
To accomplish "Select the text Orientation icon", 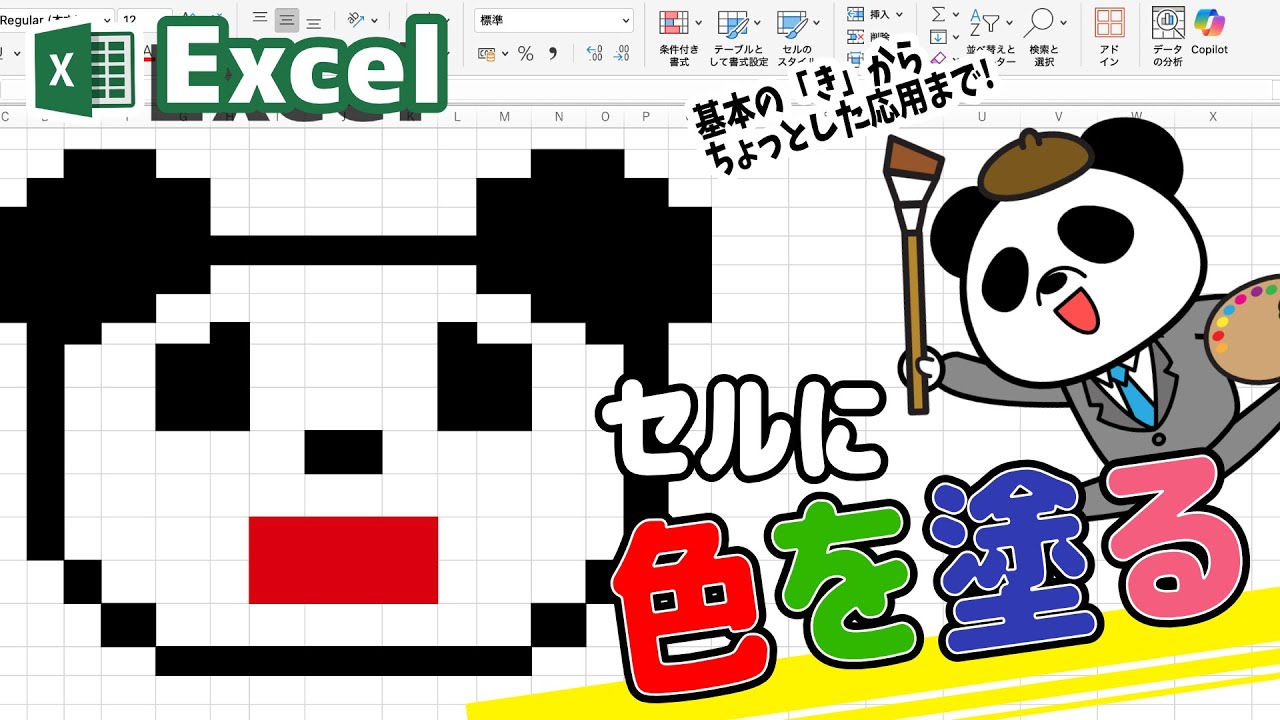I will click(356, 19).
